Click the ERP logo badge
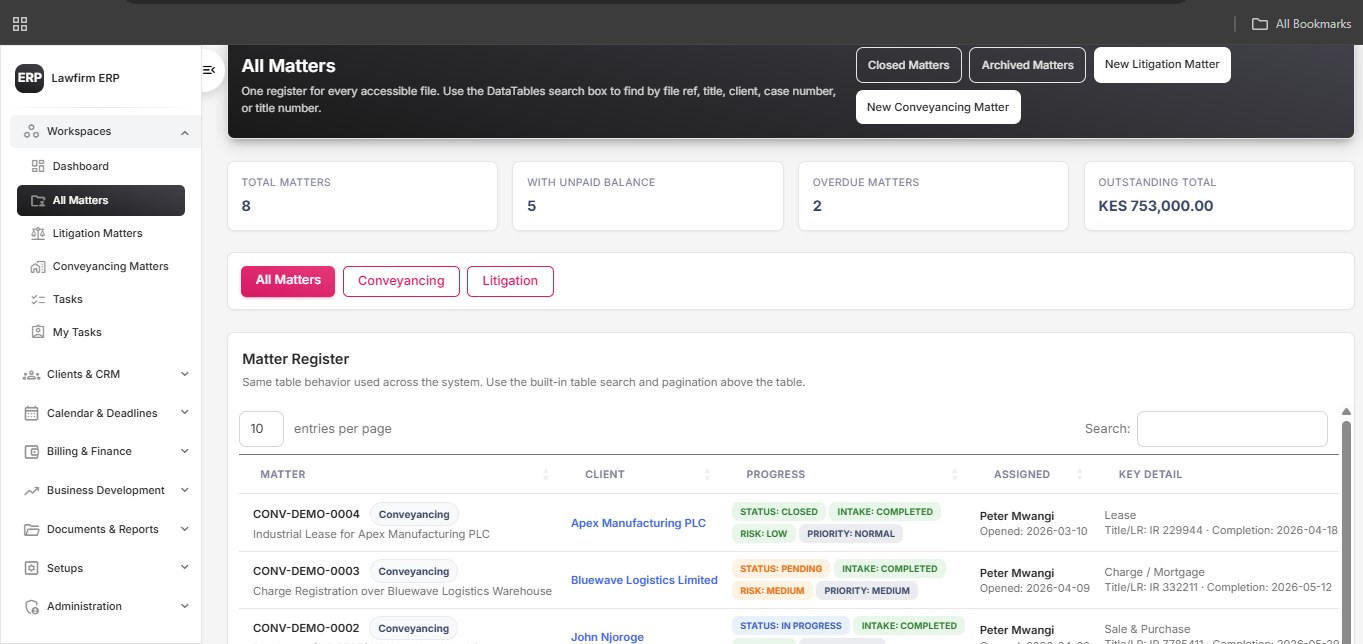The height and width of the screenshot is (644, 1363). click(29, 78)
